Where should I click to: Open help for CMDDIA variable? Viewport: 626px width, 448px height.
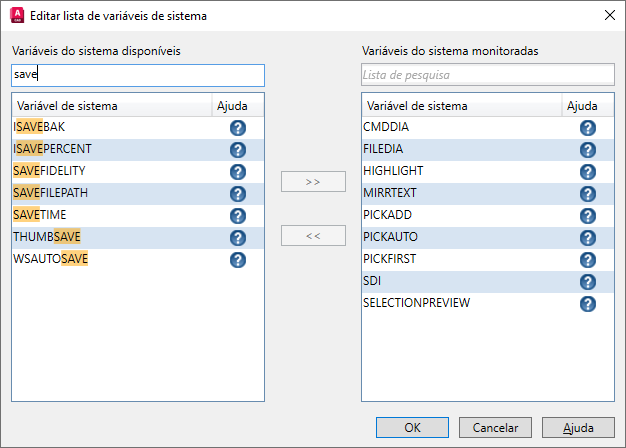[x=588, y=128]
